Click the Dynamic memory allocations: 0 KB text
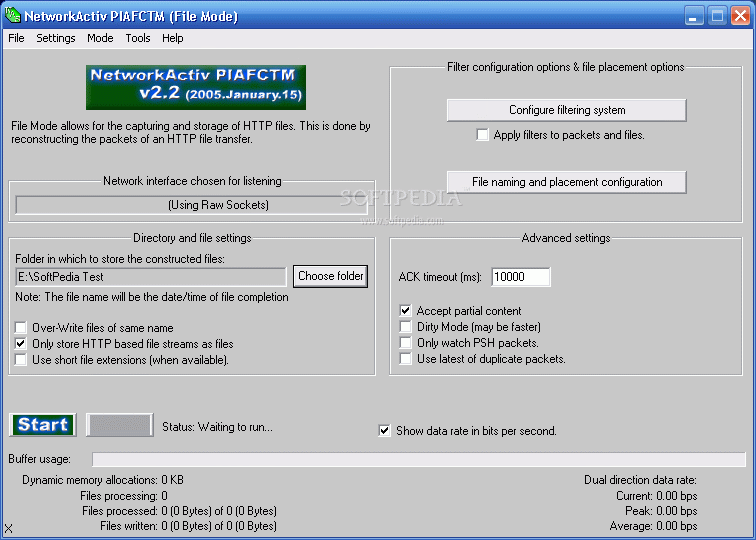 coord(103,480)
